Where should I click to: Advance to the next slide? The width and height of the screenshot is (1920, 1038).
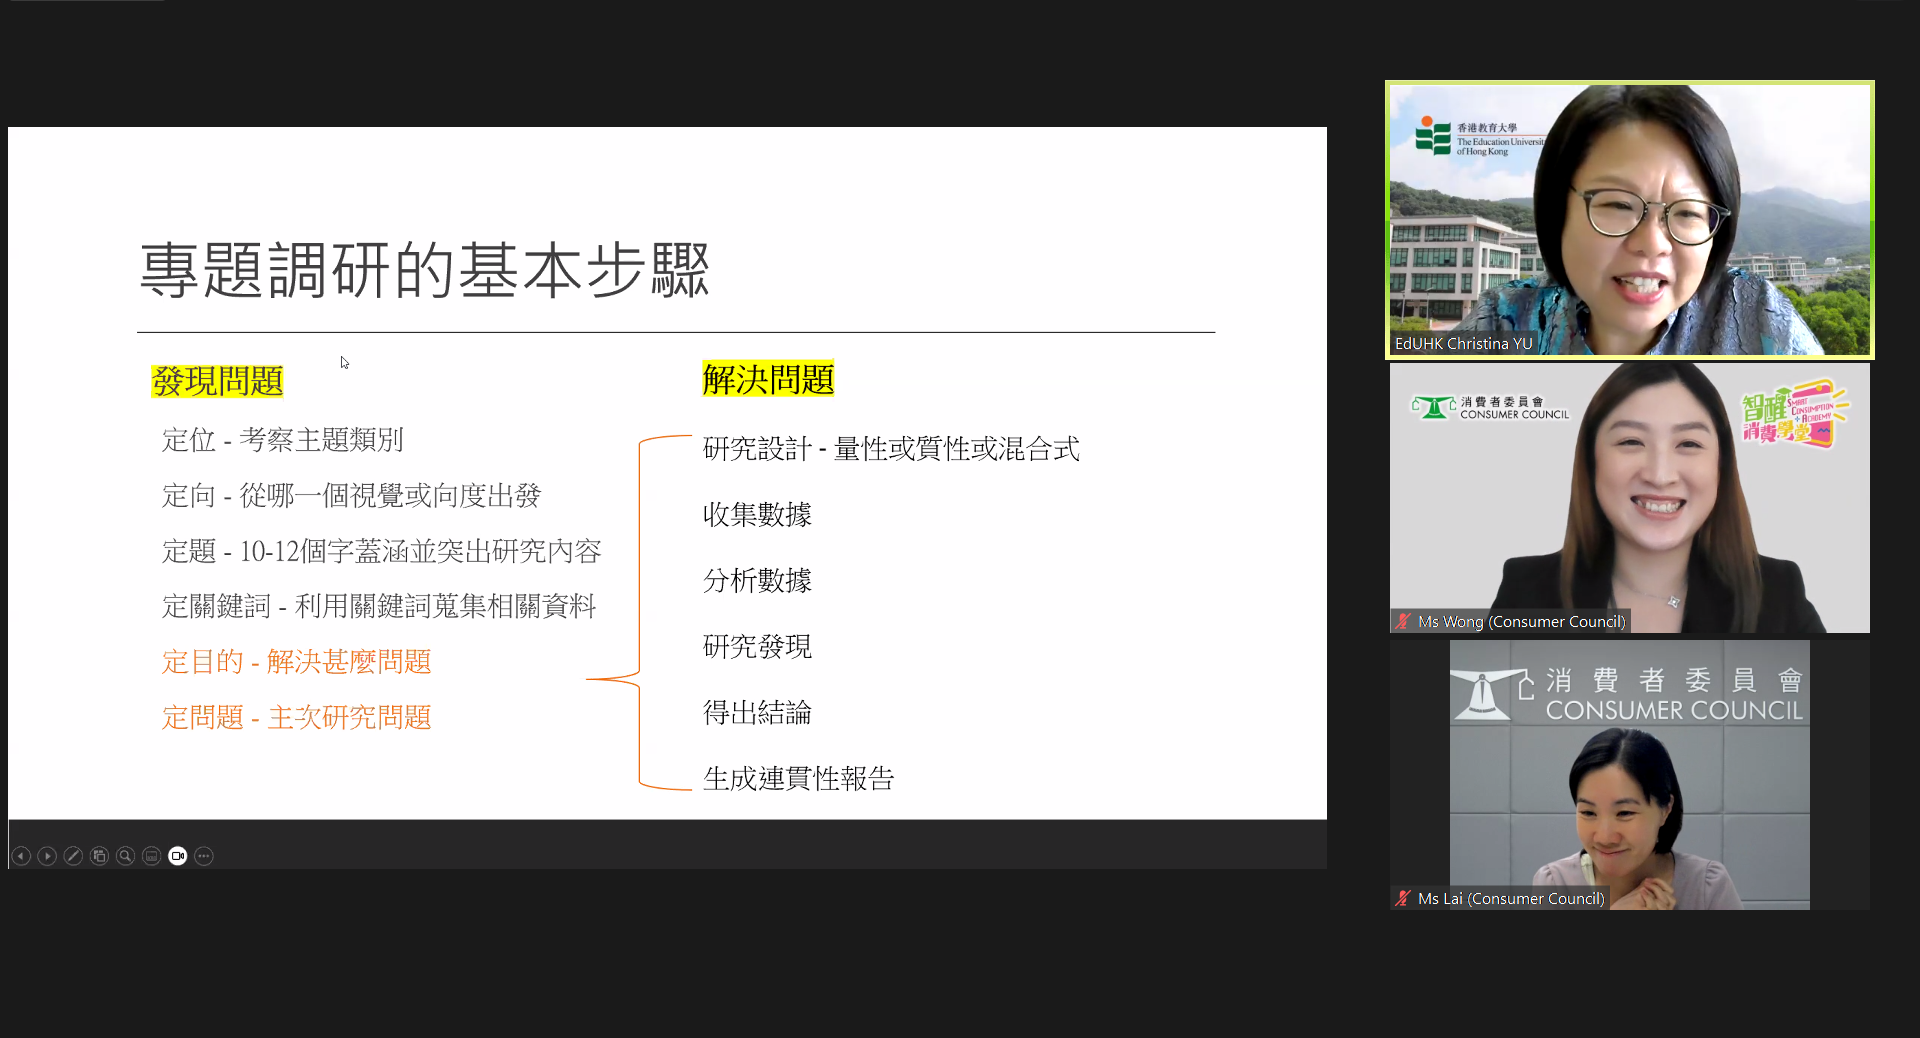pyautogui.click(x=47, y=856)
